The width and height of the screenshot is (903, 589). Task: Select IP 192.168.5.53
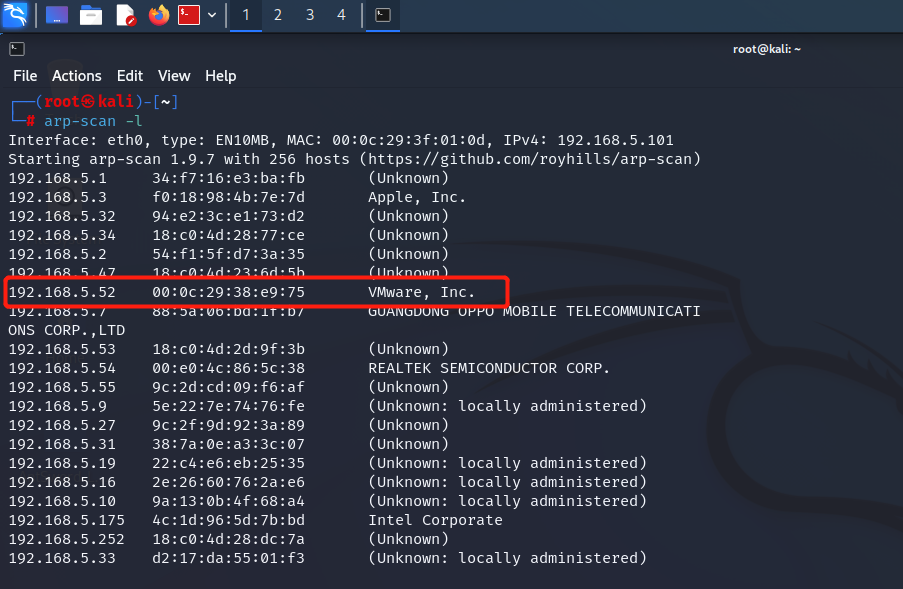point(62,349)
